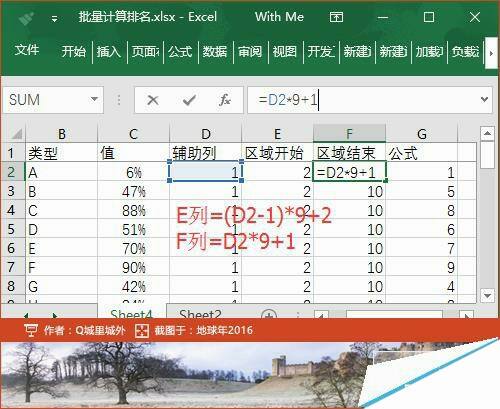
Task: Open the 加载 add-ins ribbon tab
Action: 429,52
